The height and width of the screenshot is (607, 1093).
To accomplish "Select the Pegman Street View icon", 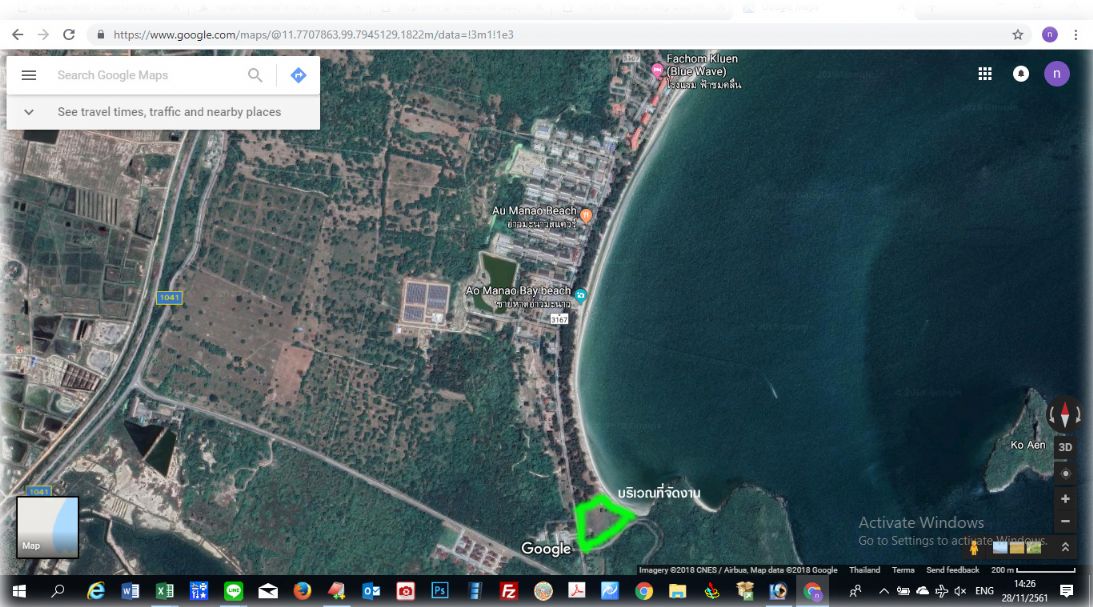I will [974, 547].
